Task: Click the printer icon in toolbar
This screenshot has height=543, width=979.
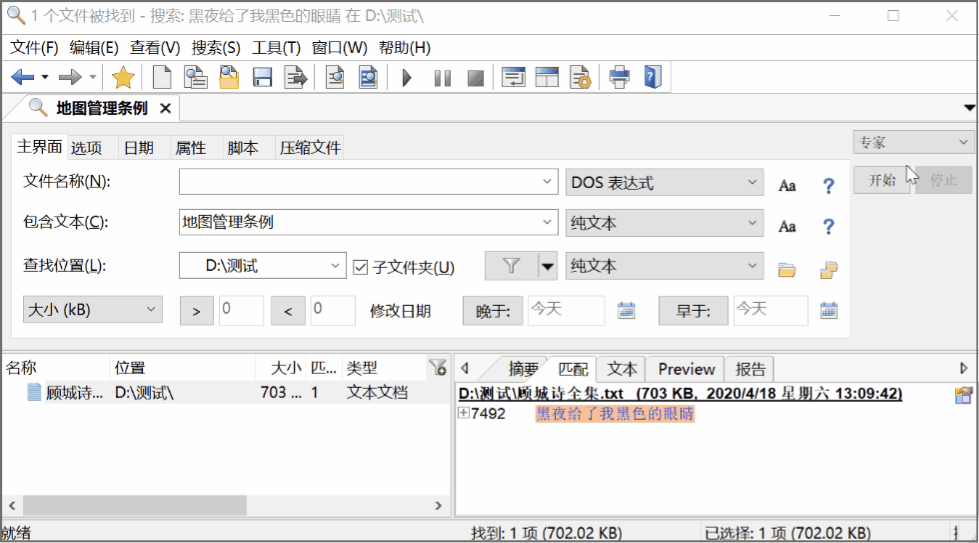Action: coord(620,77)
